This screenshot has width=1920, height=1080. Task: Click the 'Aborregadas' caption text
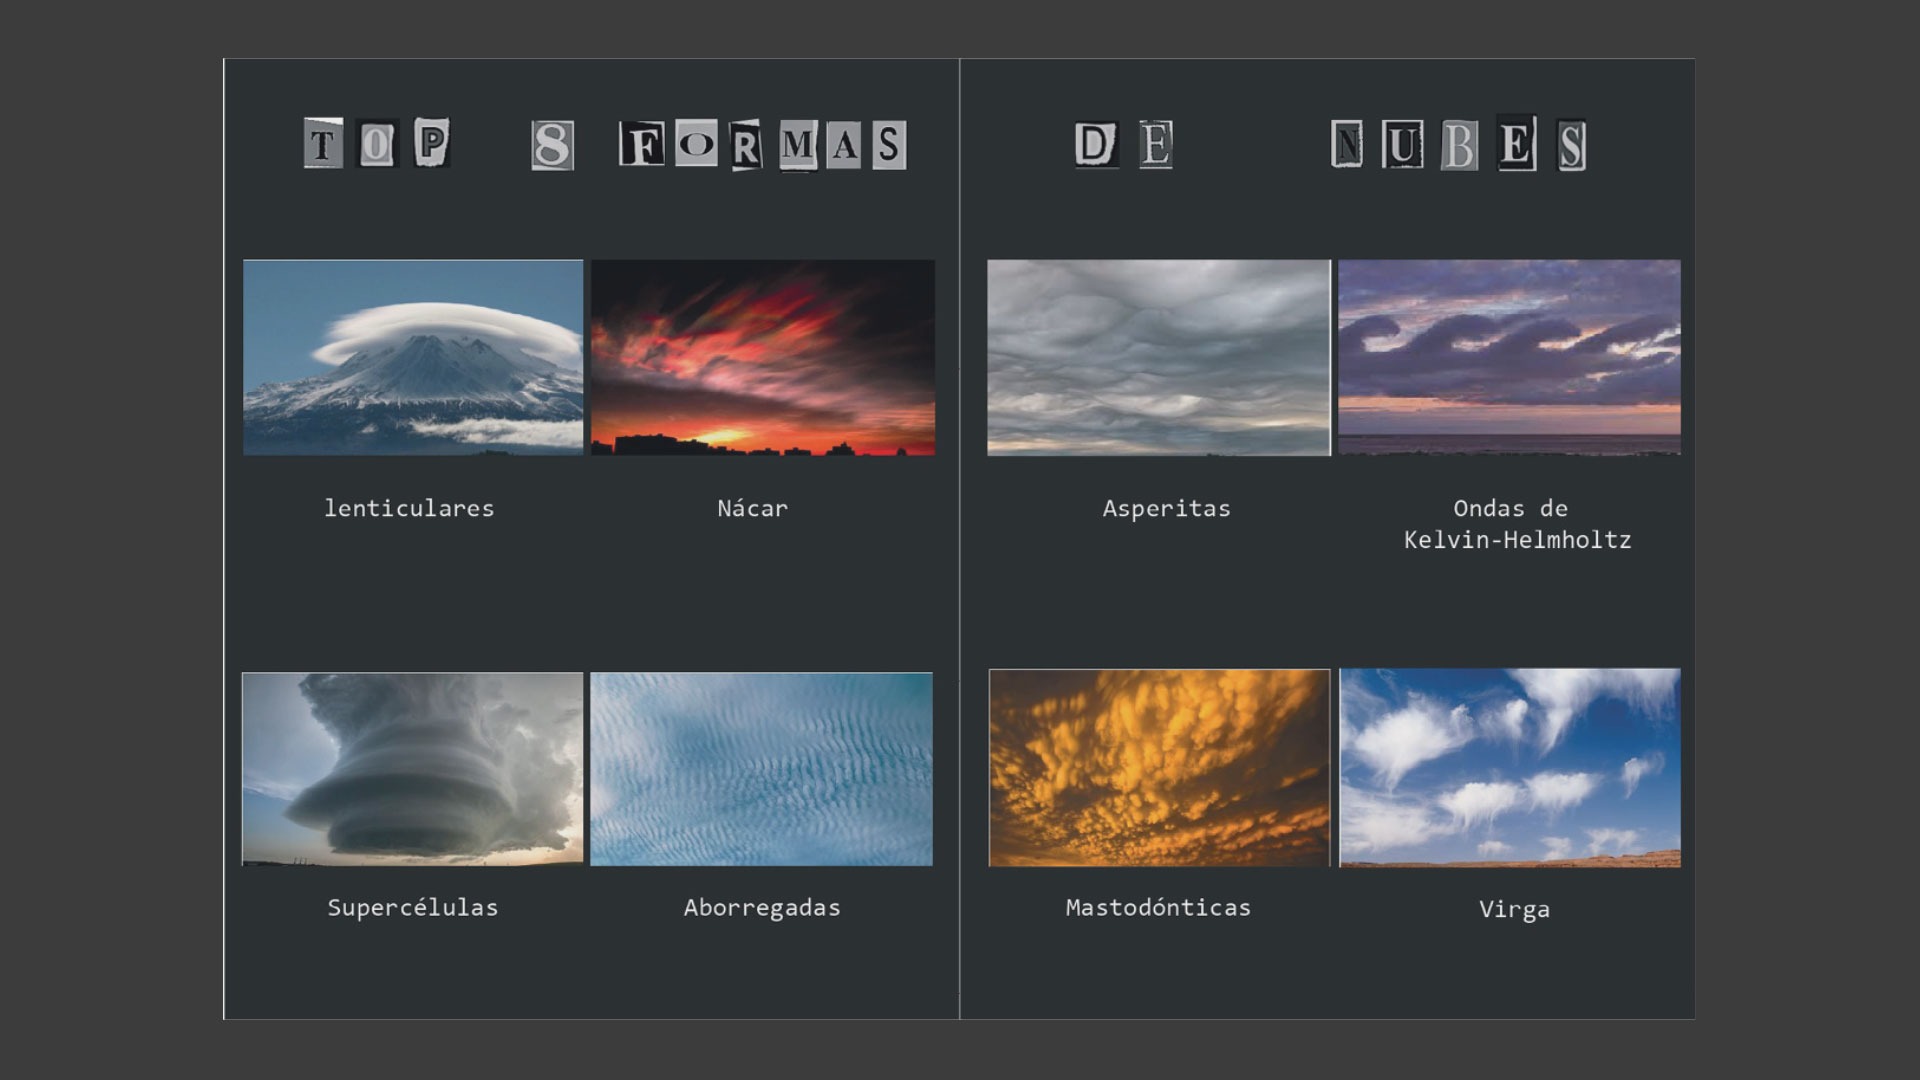tap(762, 907)
